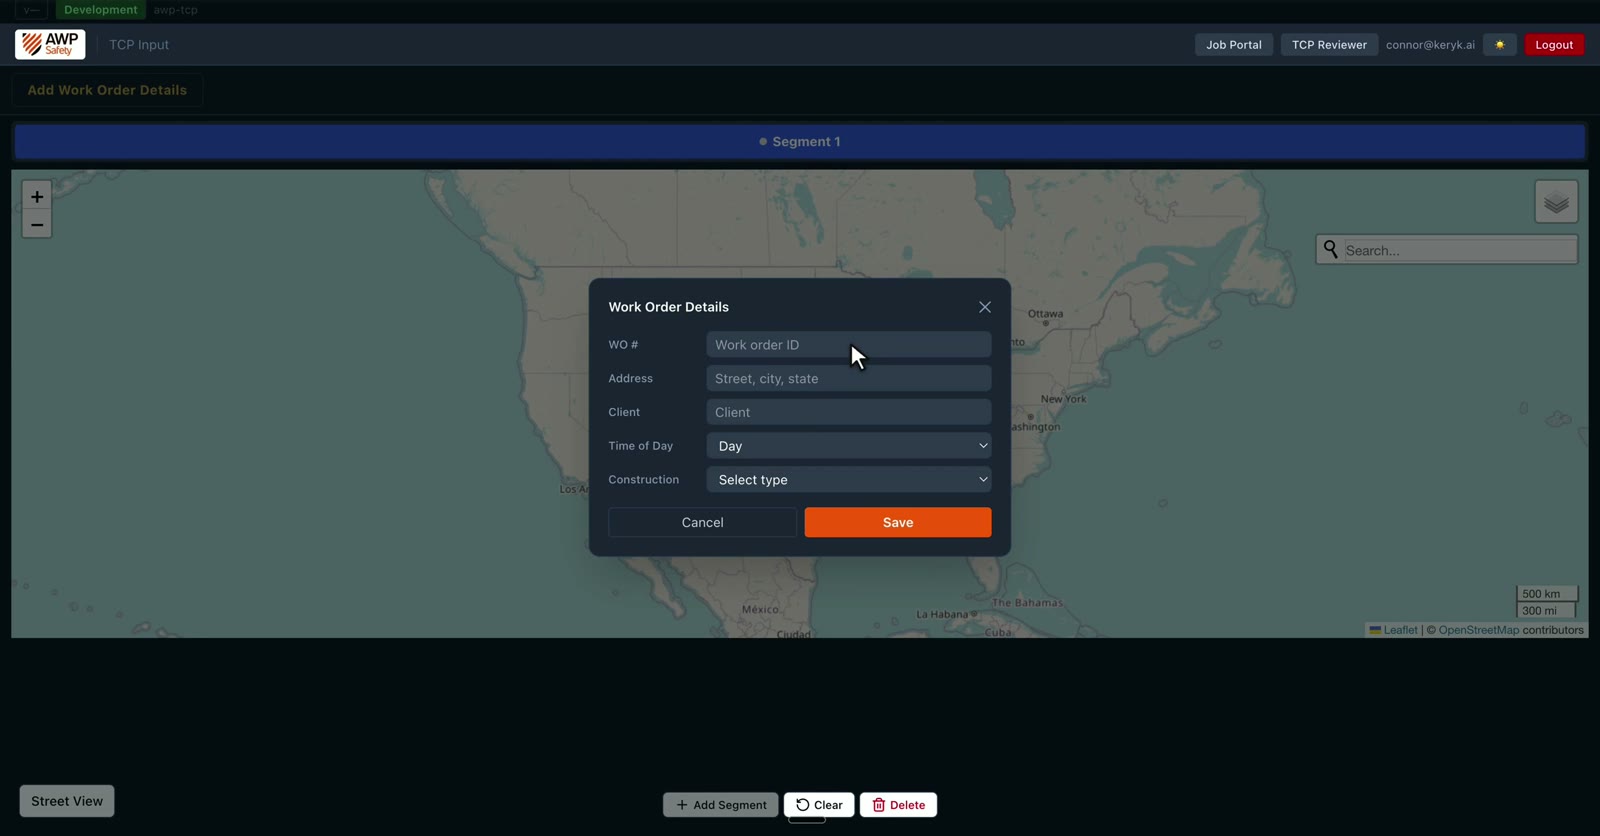1600x836 pixels.
Task: Select the Segment 1 tab bar
Action: coord(800,142)
